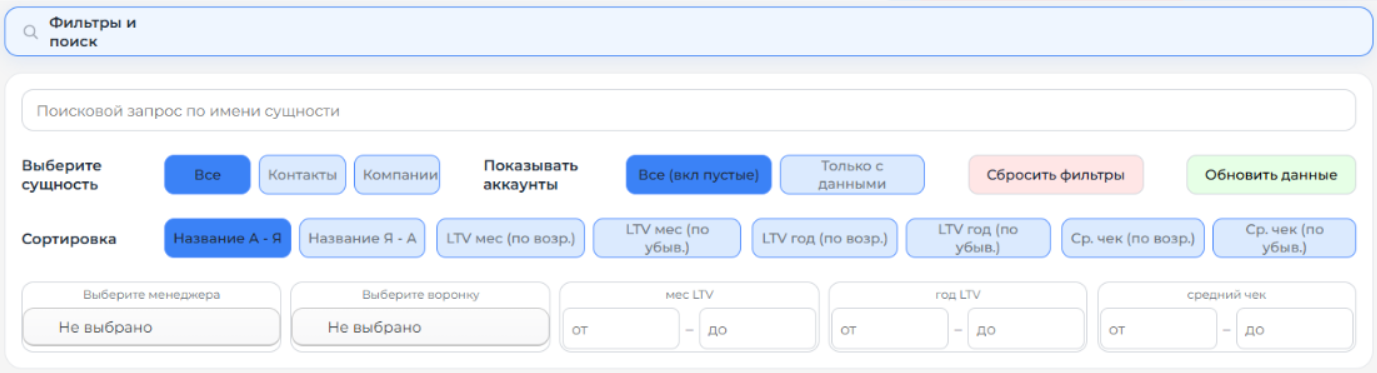Select 'Контакты' entity filter

click(x=302, y=175)
